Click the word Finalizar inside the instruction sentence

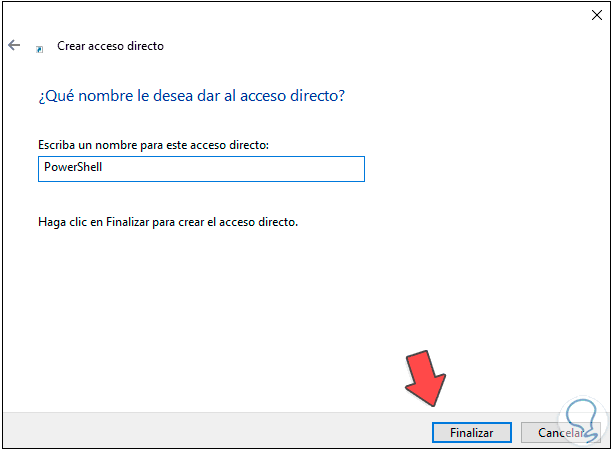pyautogui.click(x=133, y=221)
